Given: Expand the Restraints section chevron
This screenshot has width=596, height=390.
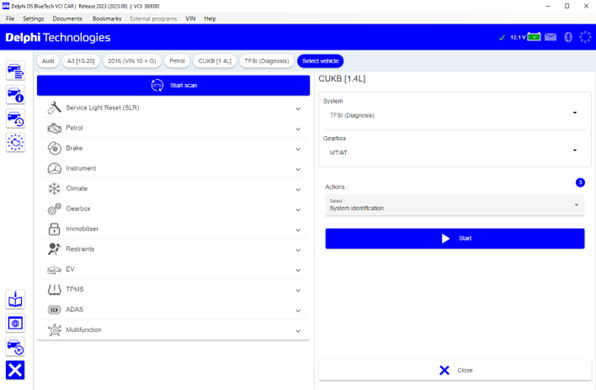Looking at the screenshot, I should click(298, 250).
